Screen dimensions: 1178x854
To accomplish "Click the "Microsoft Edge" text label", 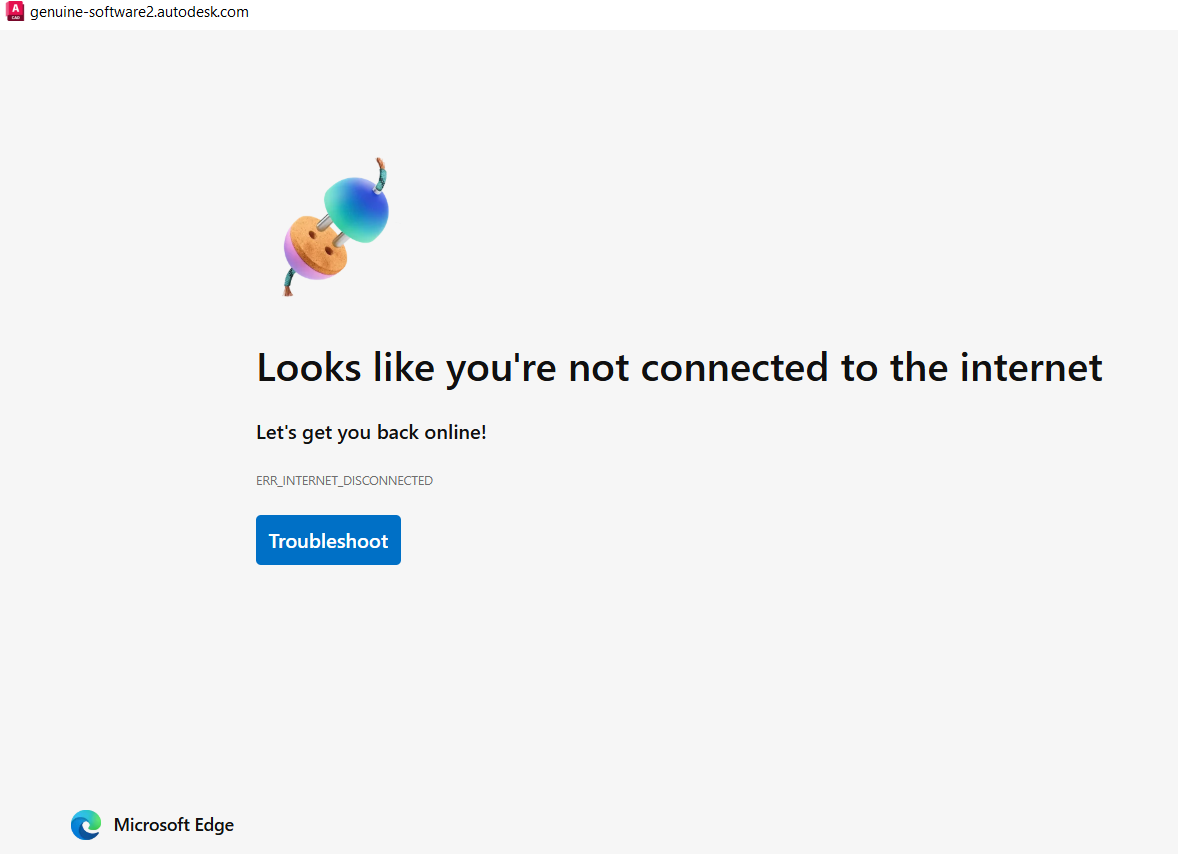I will point(174,825).
